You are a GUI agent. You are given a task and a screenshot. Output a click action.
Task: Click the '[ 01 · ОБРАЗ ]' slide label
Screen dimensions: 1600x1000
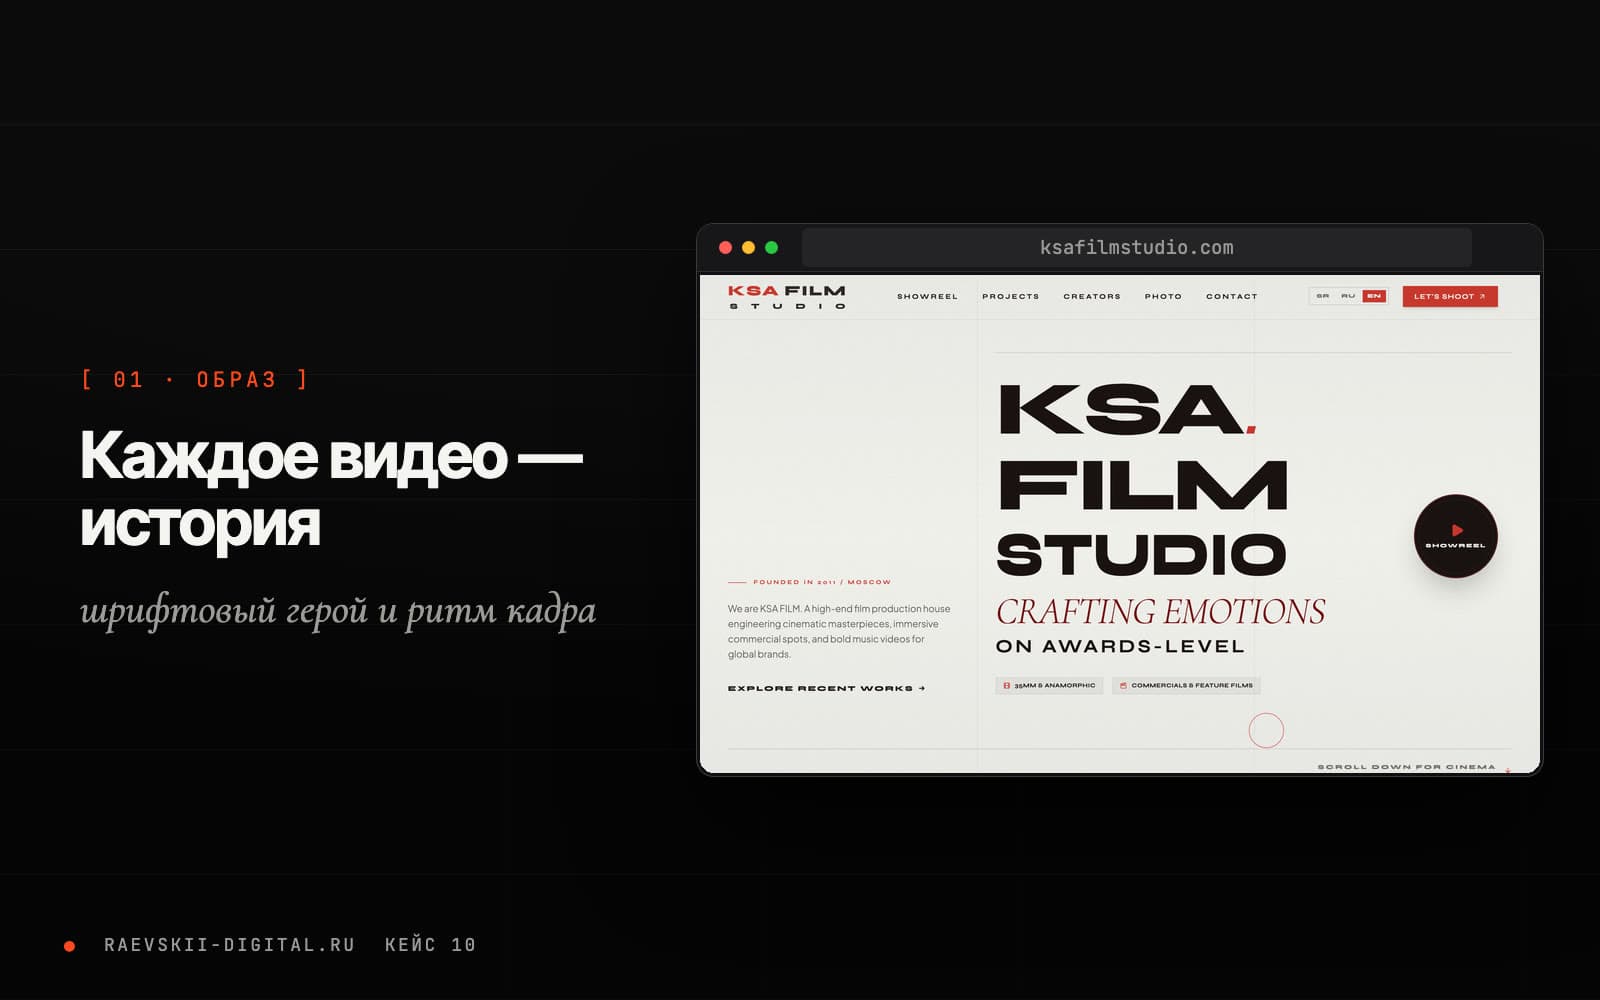tap(195, 379)
